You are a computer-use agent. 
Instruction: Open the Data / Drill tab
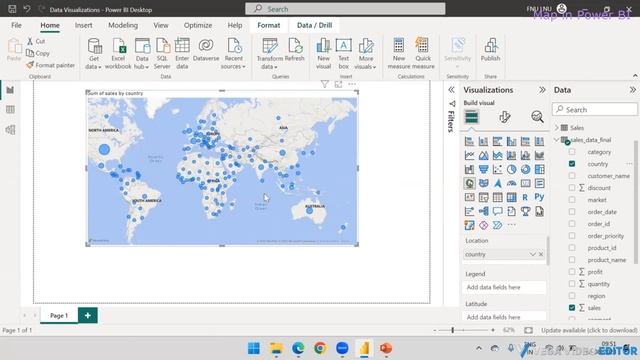pyautogui.click(x=314, y=25)
